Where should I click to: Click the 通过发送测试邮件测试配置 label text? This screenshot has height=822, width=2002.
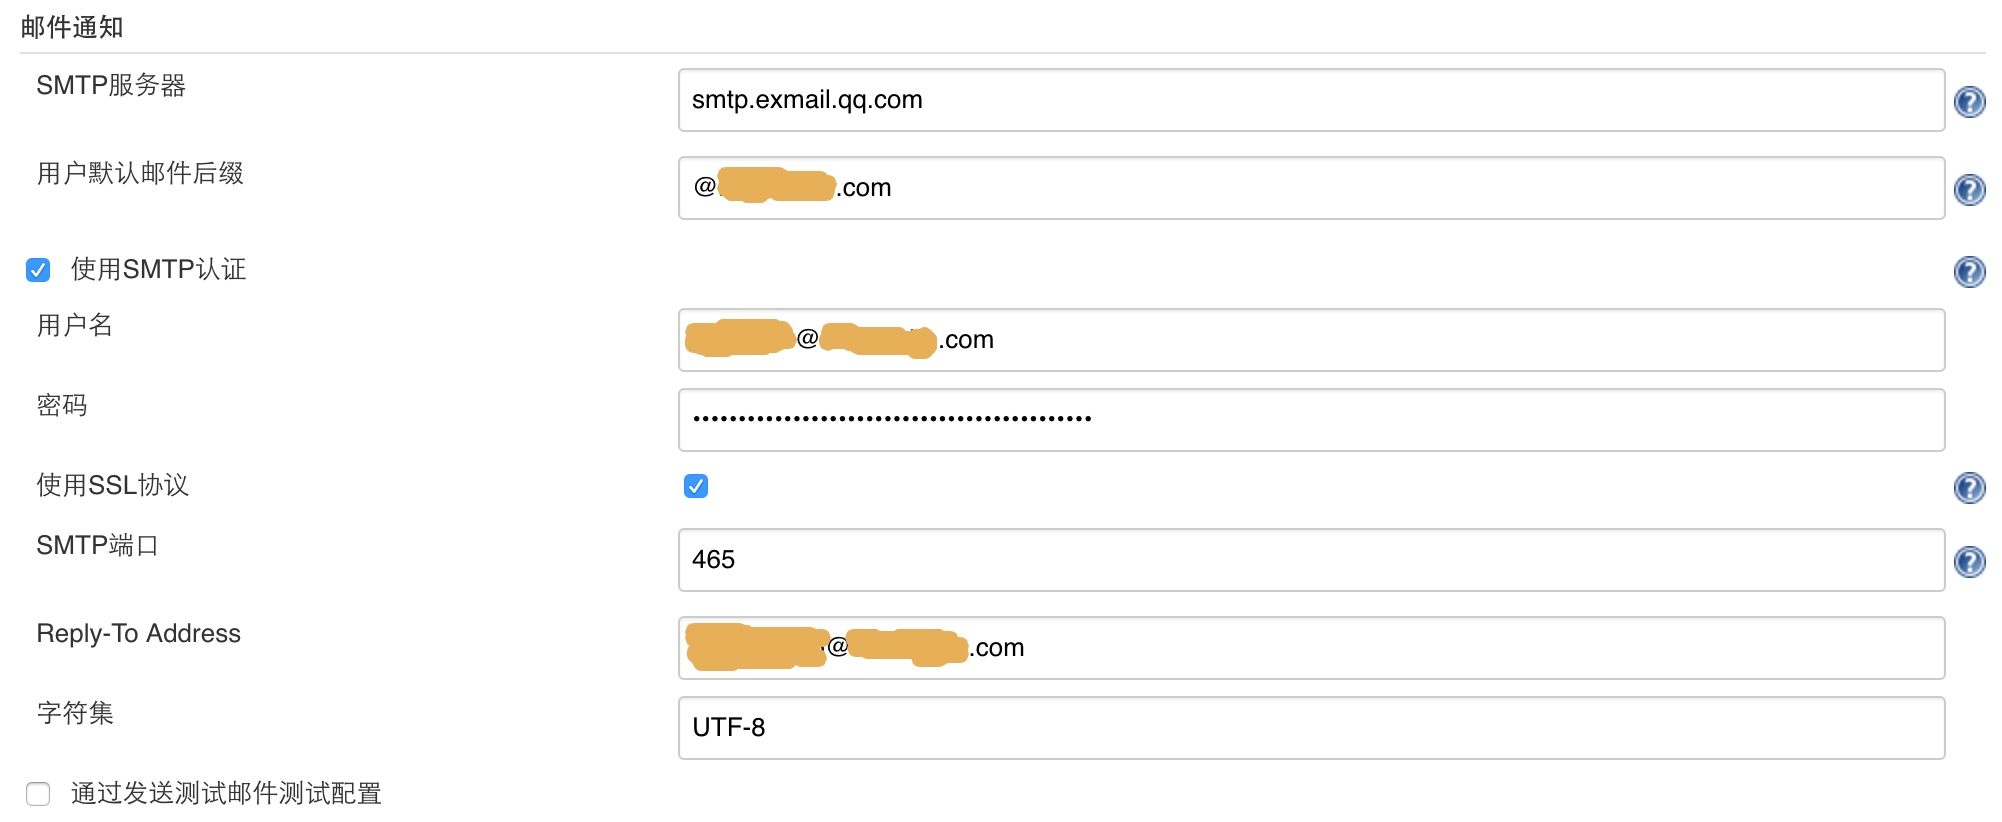(226, 793)
